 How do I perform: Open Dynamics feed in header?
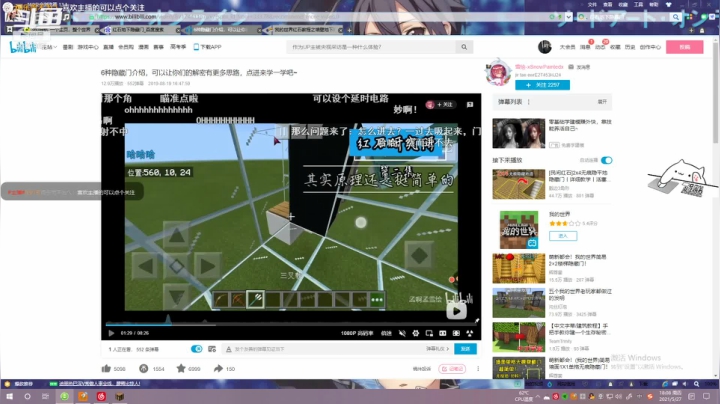[600, 47]
